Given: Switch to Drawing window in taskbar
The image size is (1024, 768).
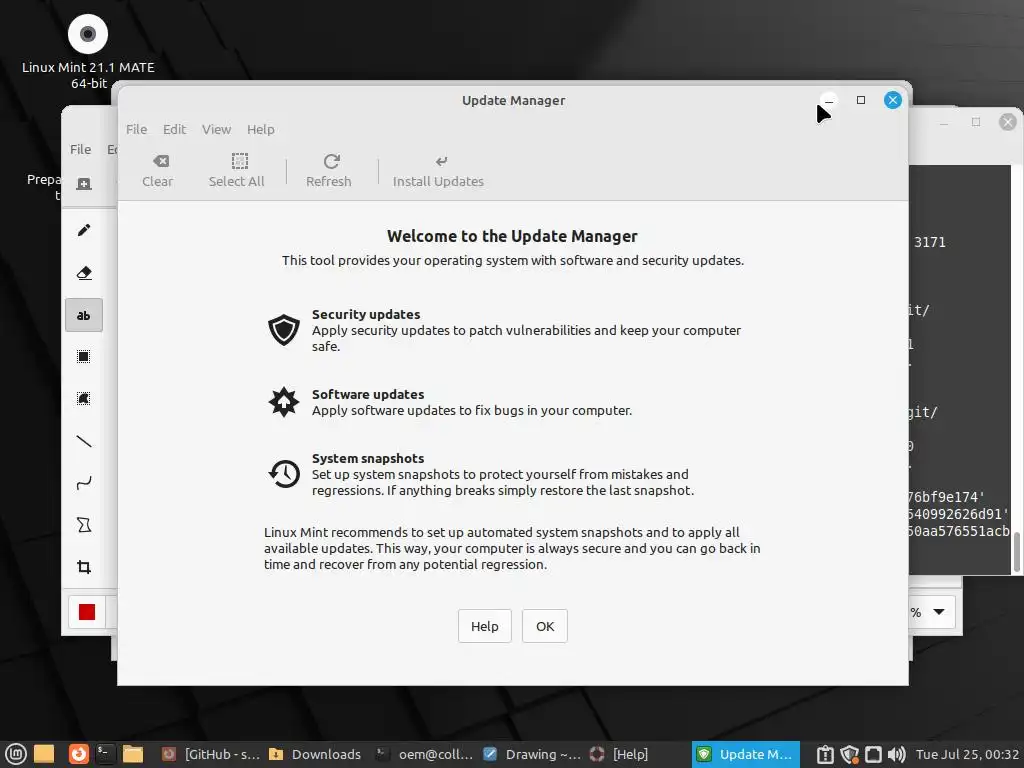Looking at the screenshot, I should (532, 754).
